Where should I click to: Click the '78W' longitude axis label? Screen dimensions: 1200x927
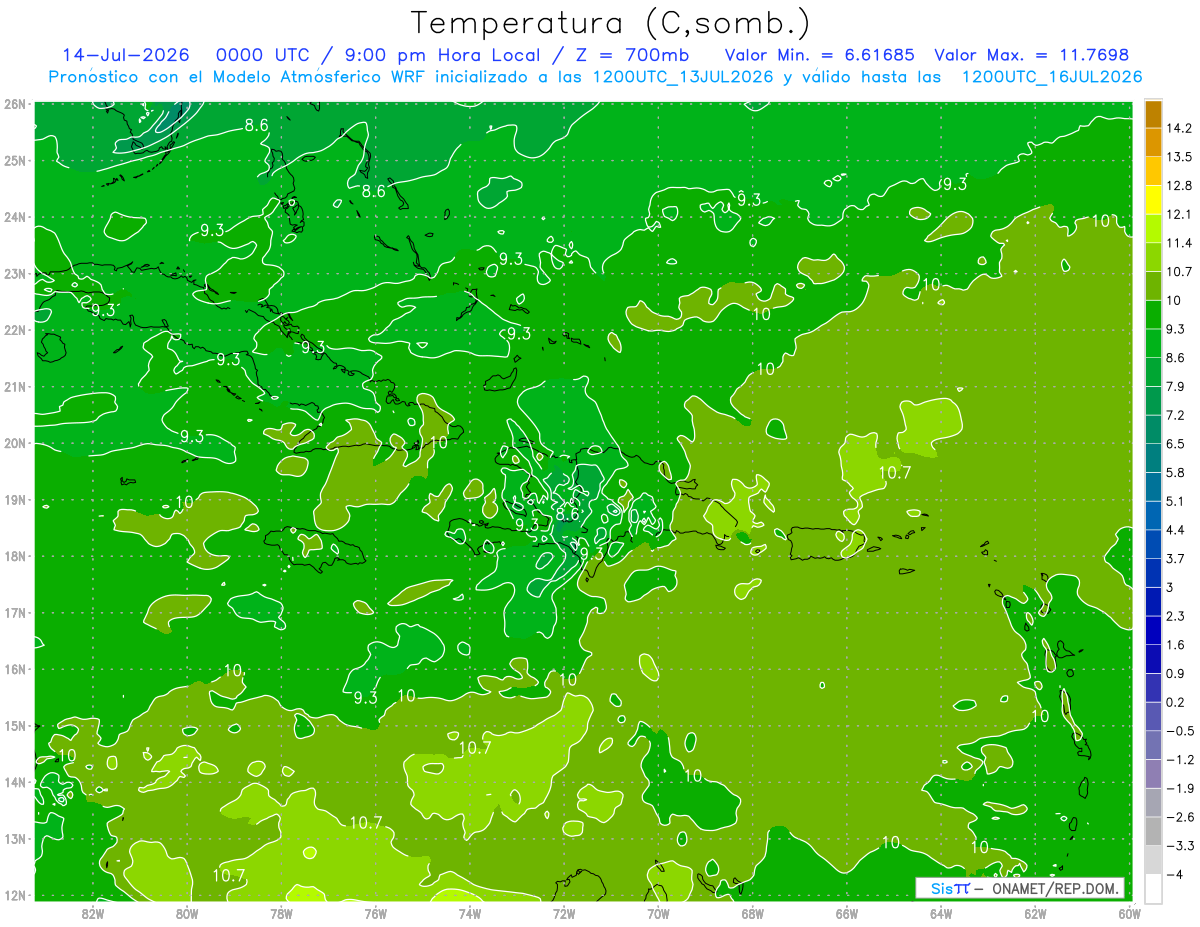point(281,913)
